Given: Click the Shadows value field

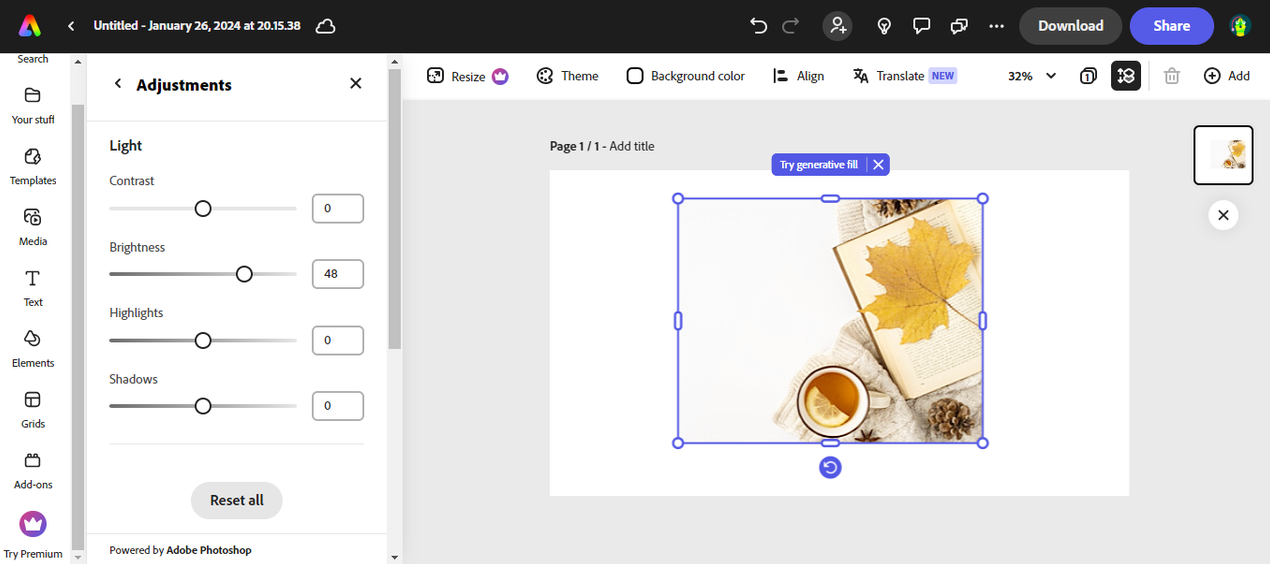Looking at the screenshot, I should click(338, 406).
